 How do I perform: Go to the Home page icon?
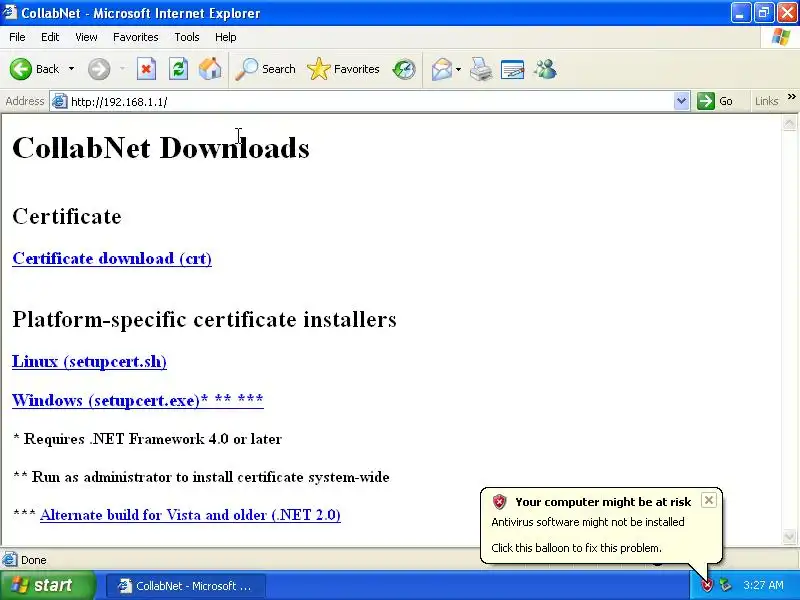tap(210, 69)
